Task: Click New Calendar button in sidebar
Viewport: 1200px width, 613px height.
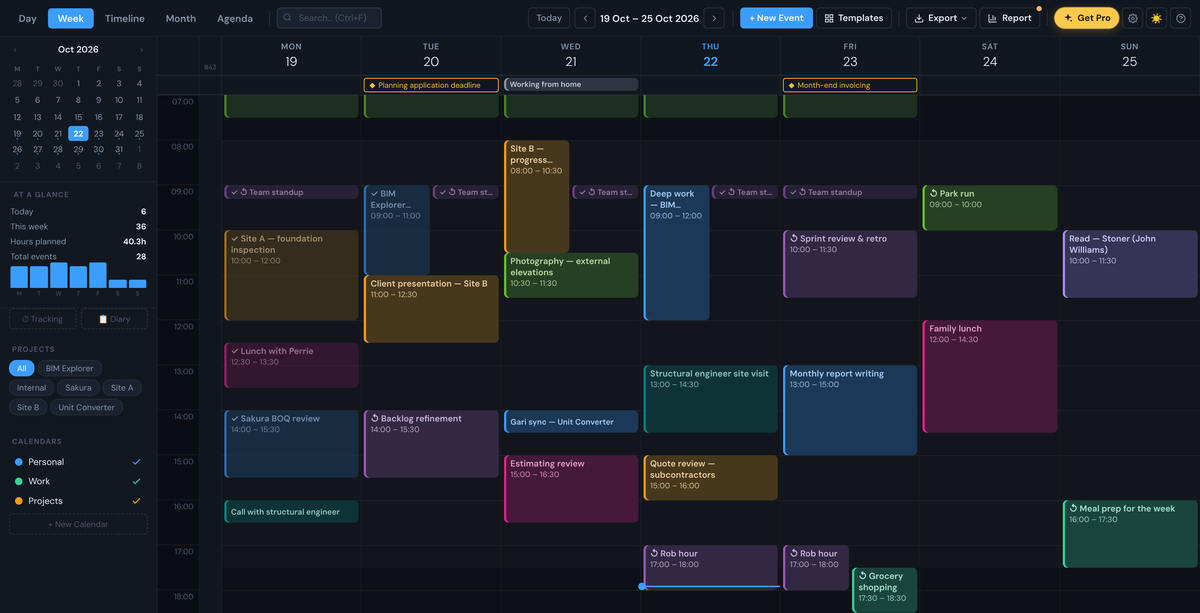Action: 78,524
